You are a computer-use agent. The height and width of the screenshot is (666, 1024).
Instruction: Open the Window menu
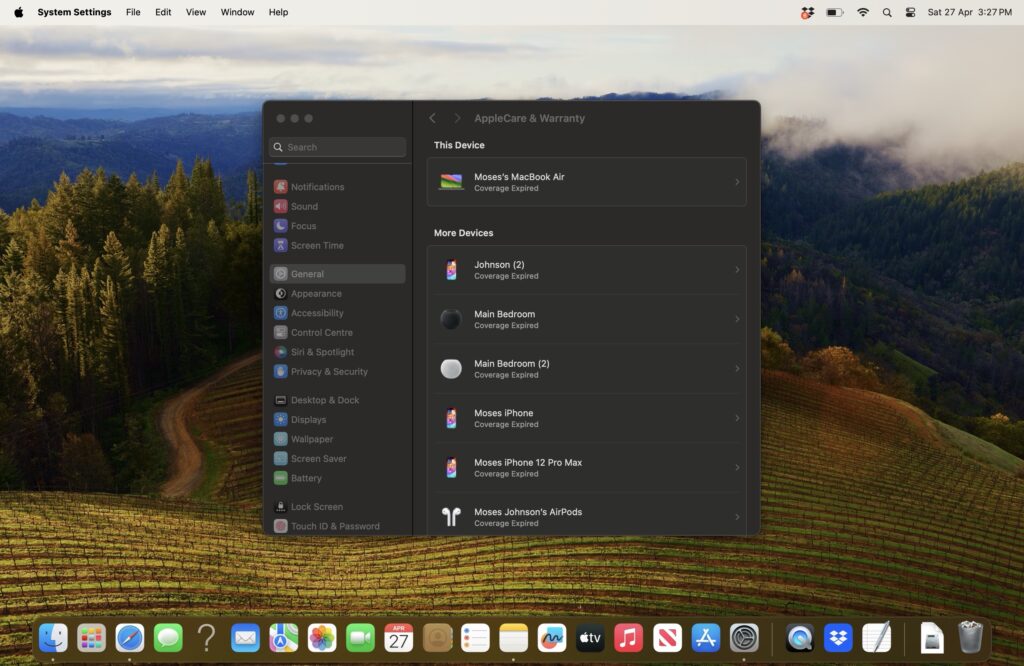pos(237,12)
